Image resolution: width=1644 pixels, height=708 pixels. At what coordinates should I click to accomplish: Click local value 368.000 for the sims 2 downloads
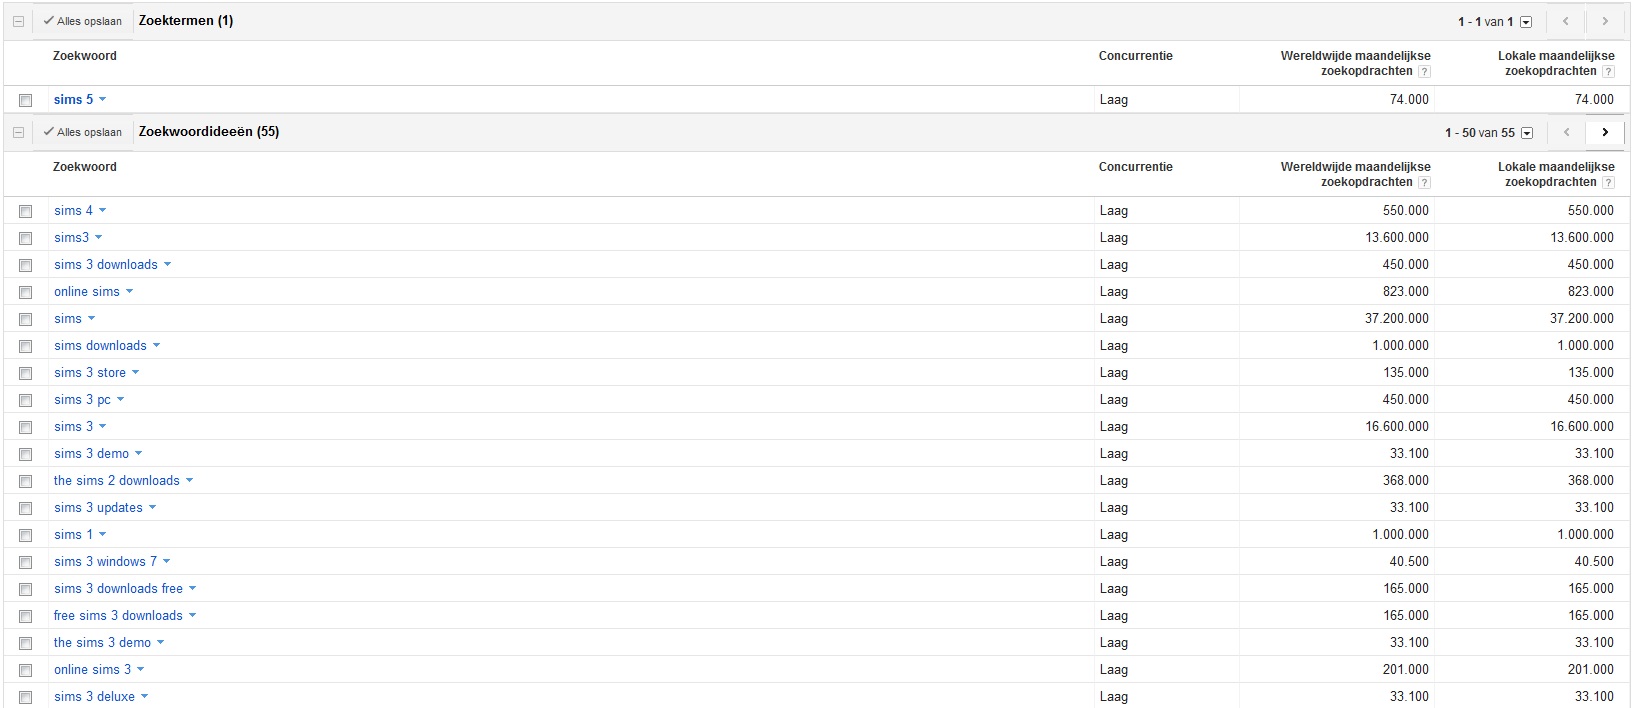1591,481
